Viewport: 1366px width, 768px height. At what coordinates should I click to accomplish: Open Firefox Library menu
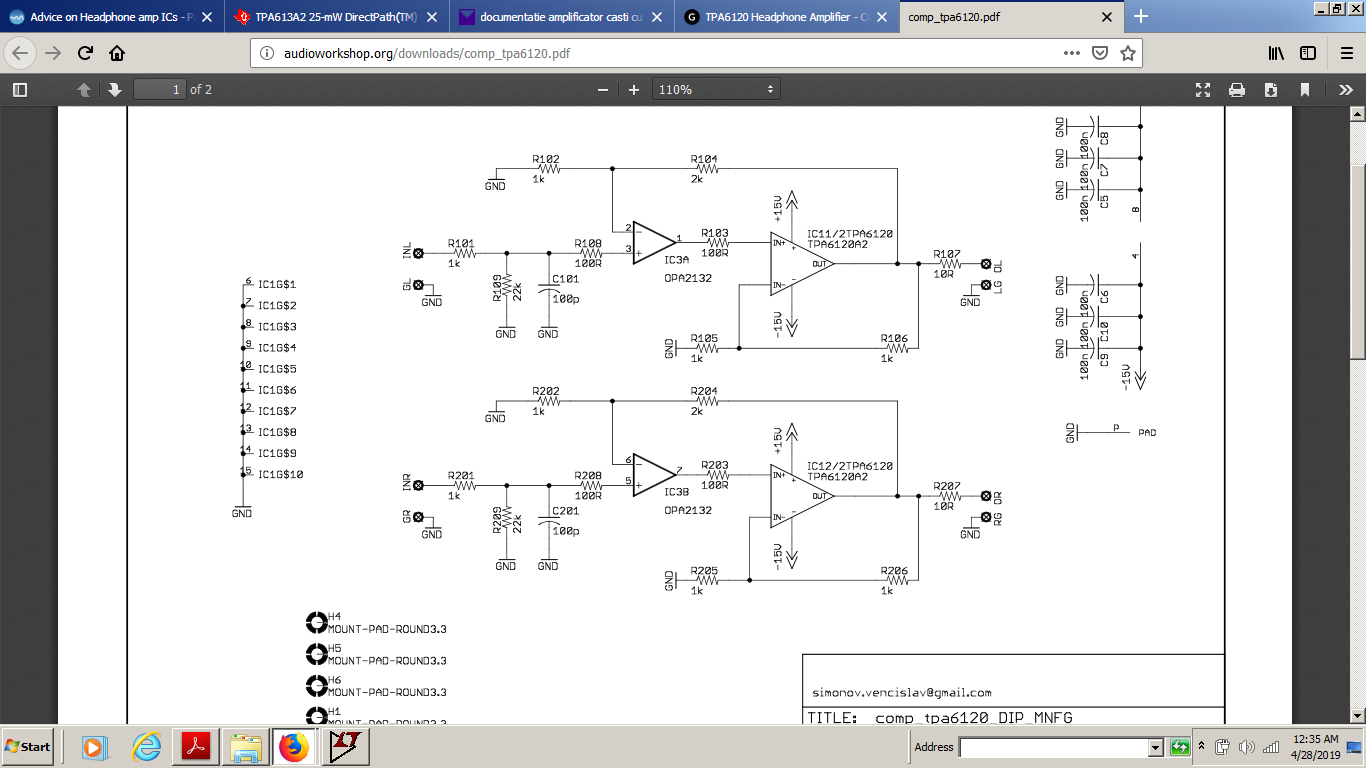pyautogui.click(x=1276, y=53)
